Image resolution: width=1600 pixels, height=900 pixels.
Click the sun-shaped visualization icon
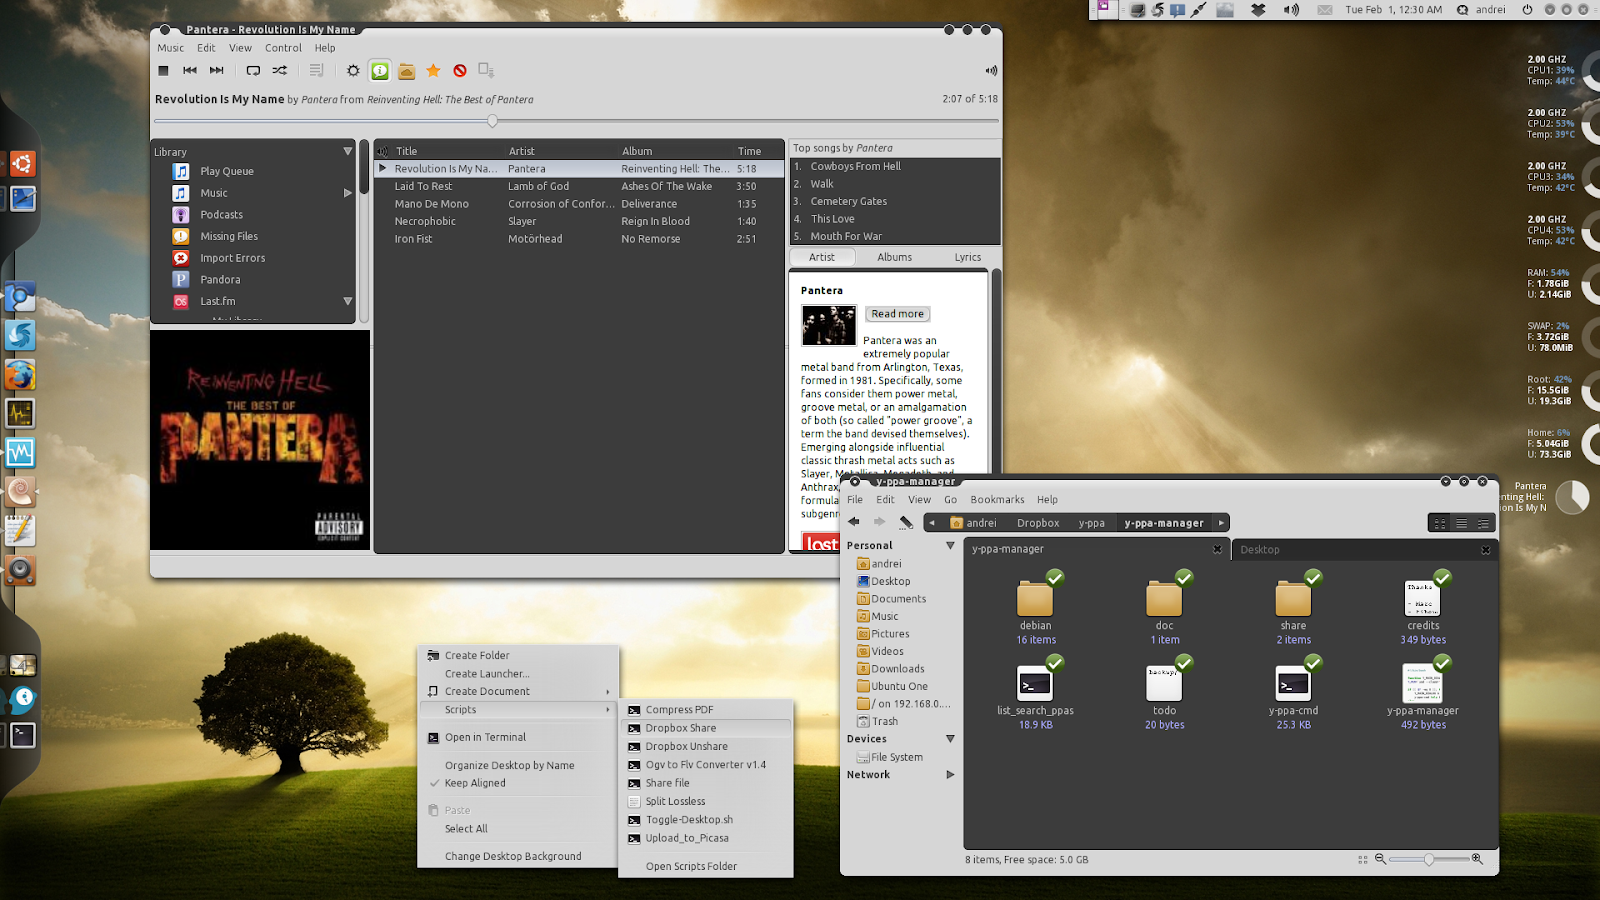[353, 70]
